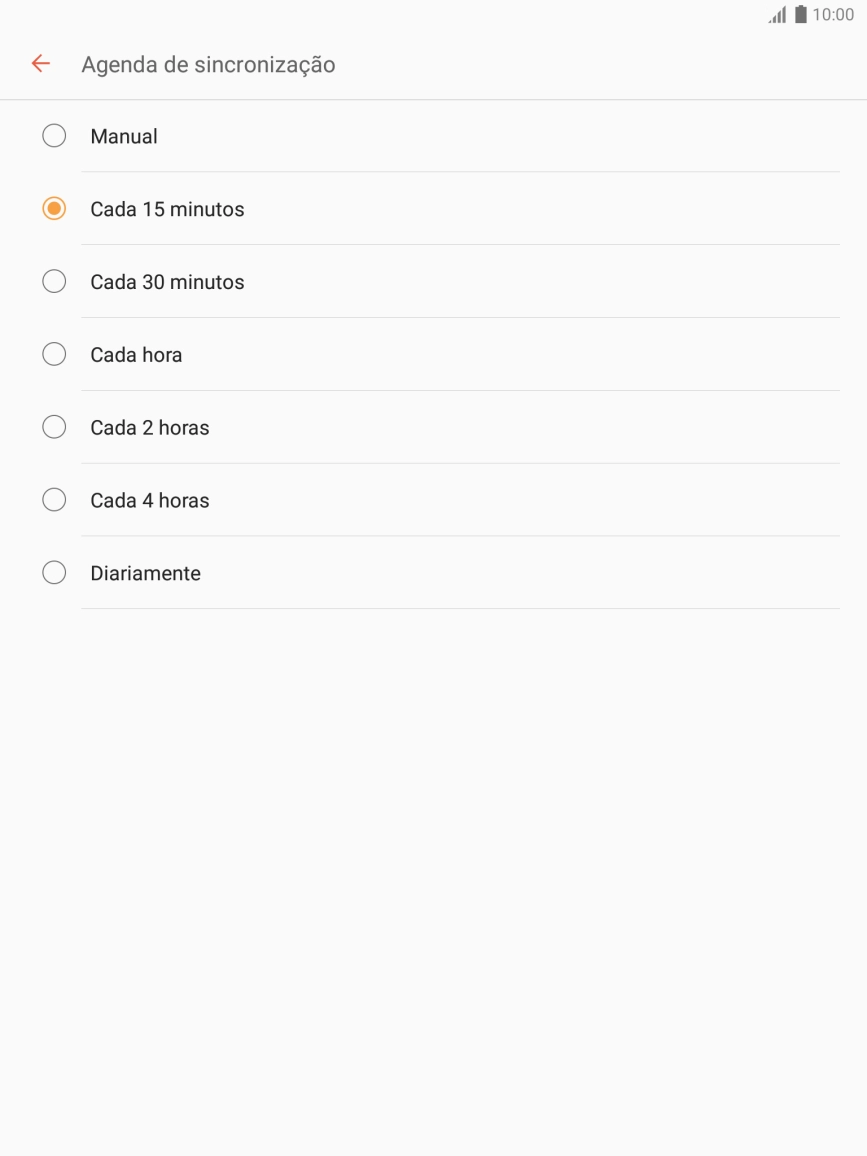Check the Diariamente radio button

[x=54, y=573]
